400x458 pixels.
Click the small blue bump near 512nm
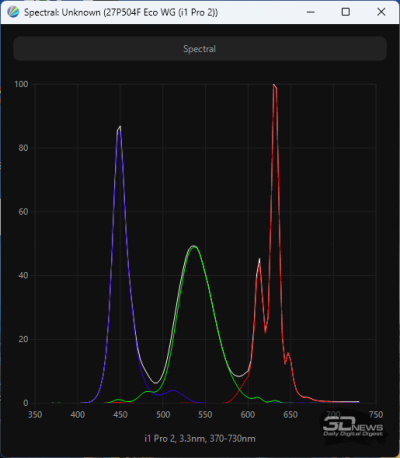click(x=173, y=390)
